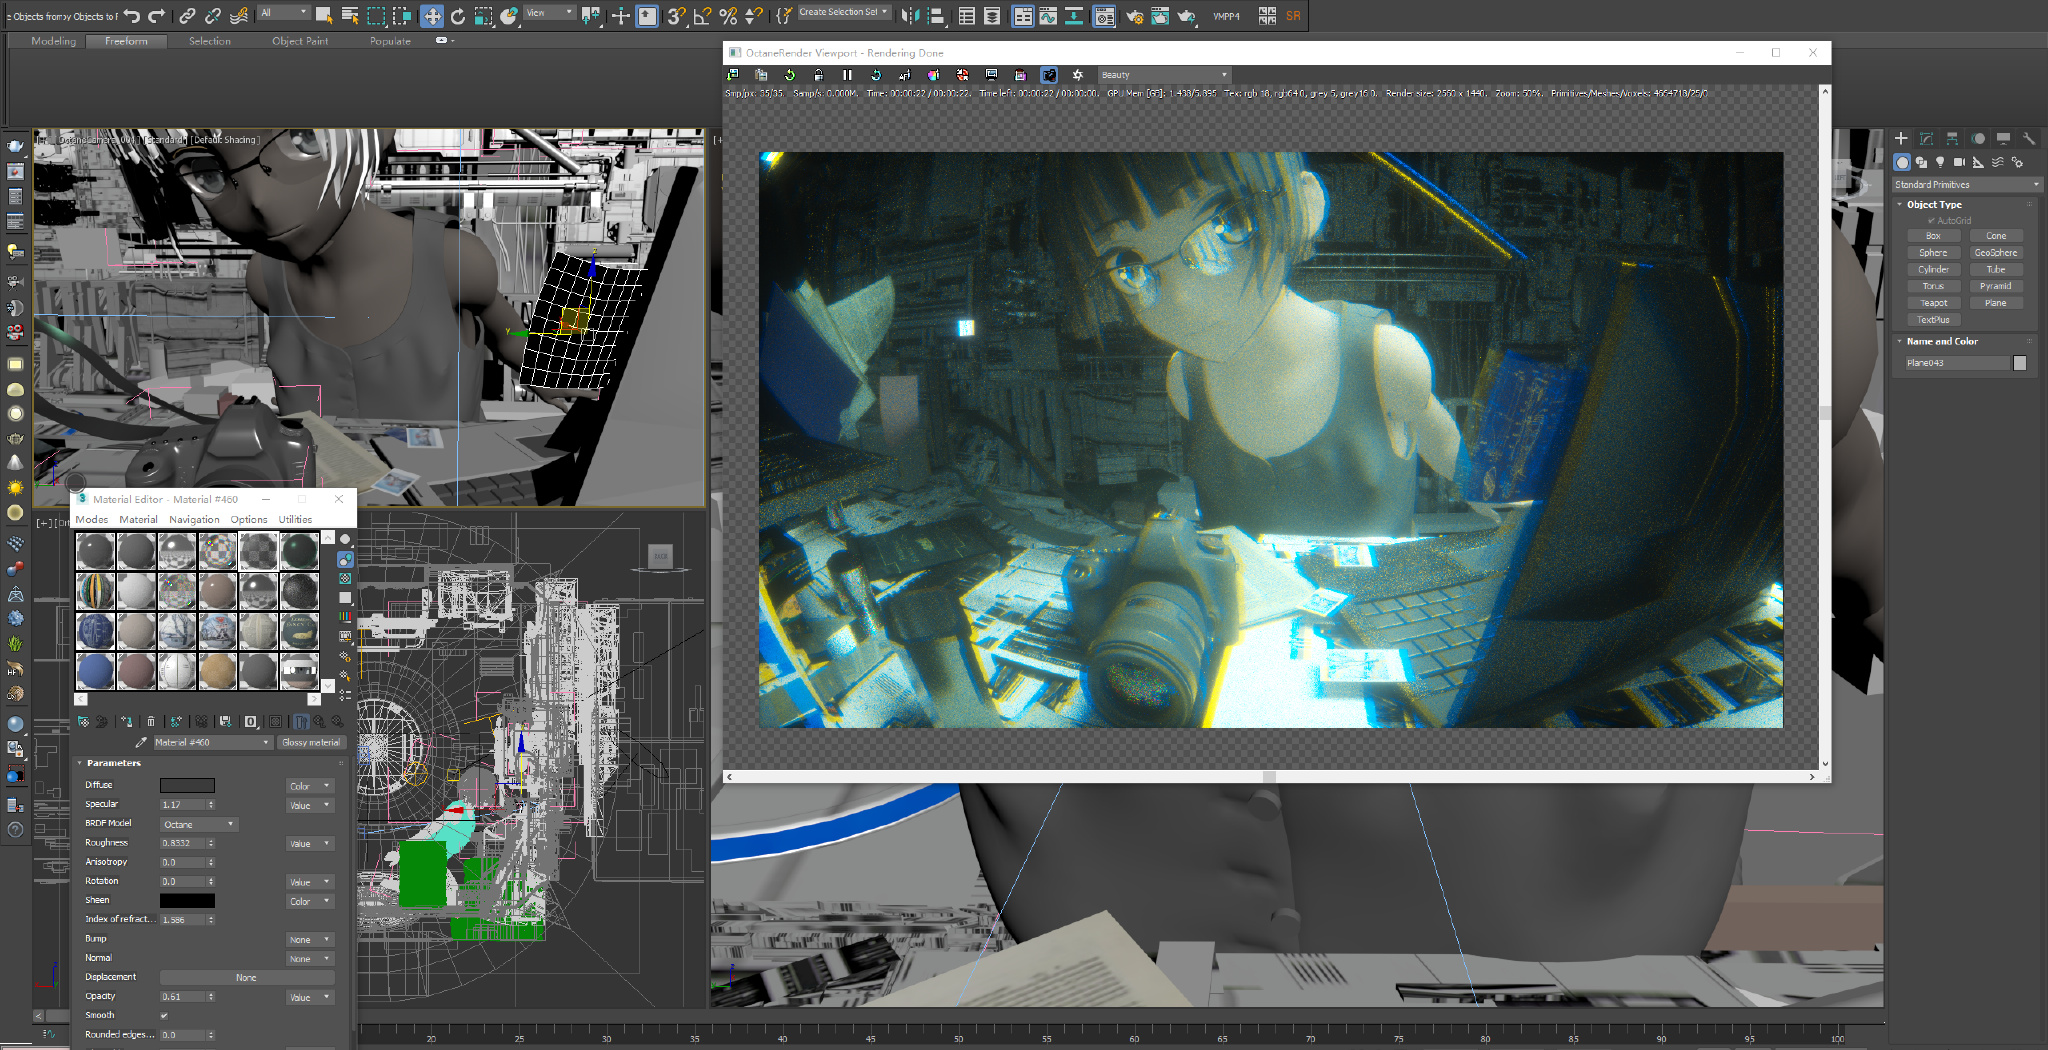Click the Diffuse color swatch

pos(187,785)
